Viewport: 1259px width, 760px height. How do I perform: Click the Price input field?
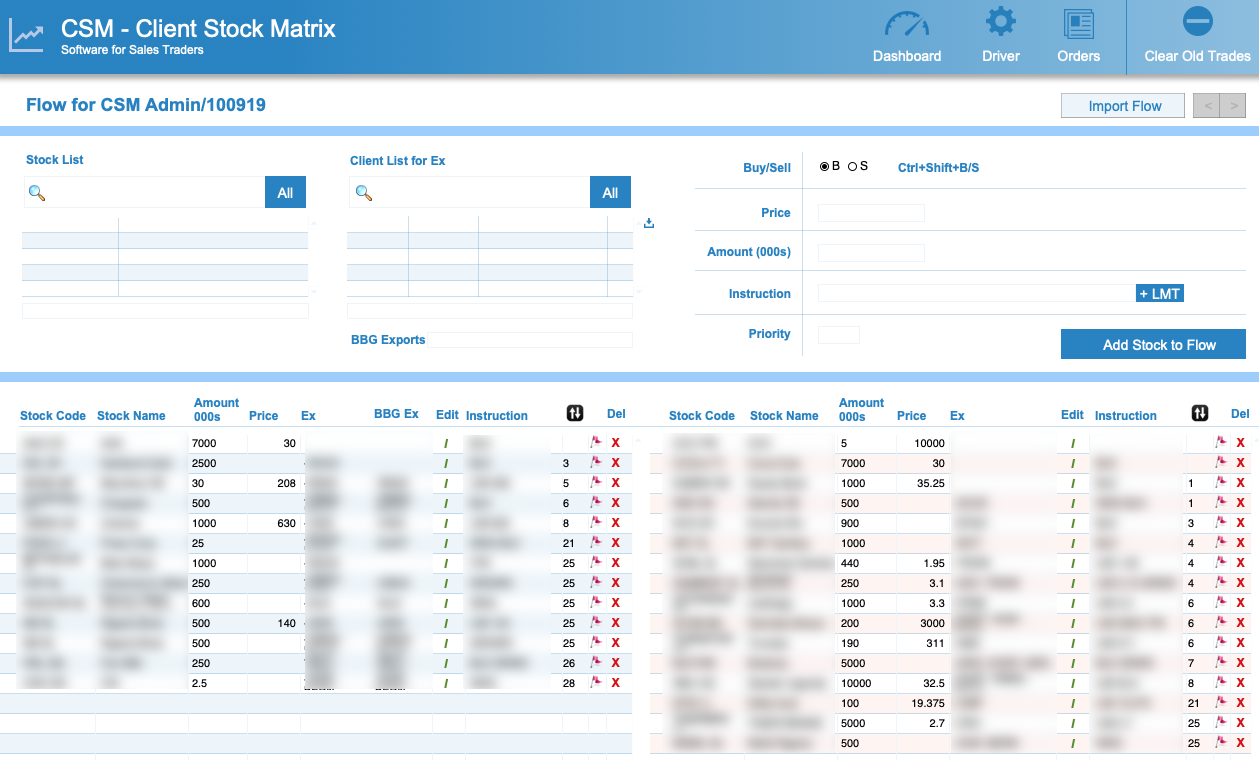(x=871, y=213)
